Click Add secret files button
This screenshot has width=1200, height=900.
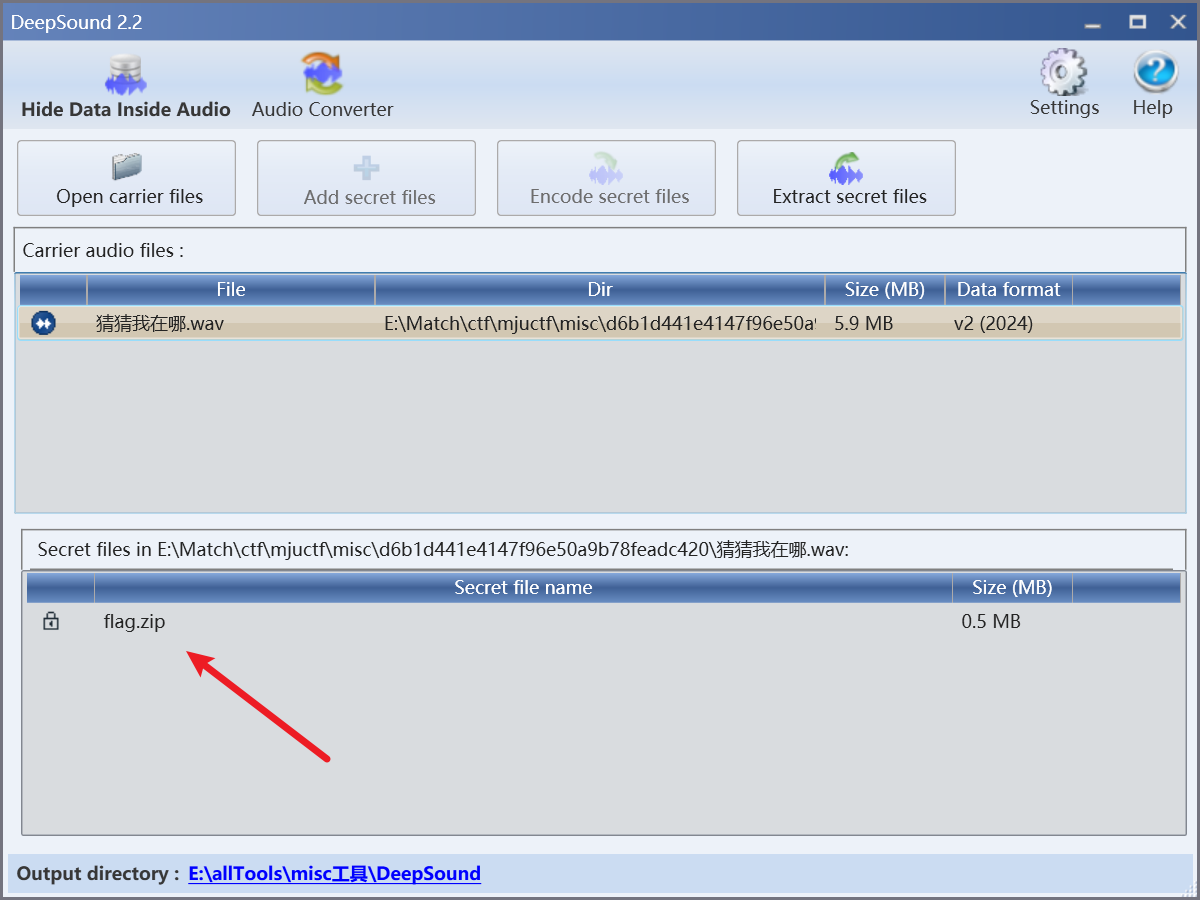point(367,178)
